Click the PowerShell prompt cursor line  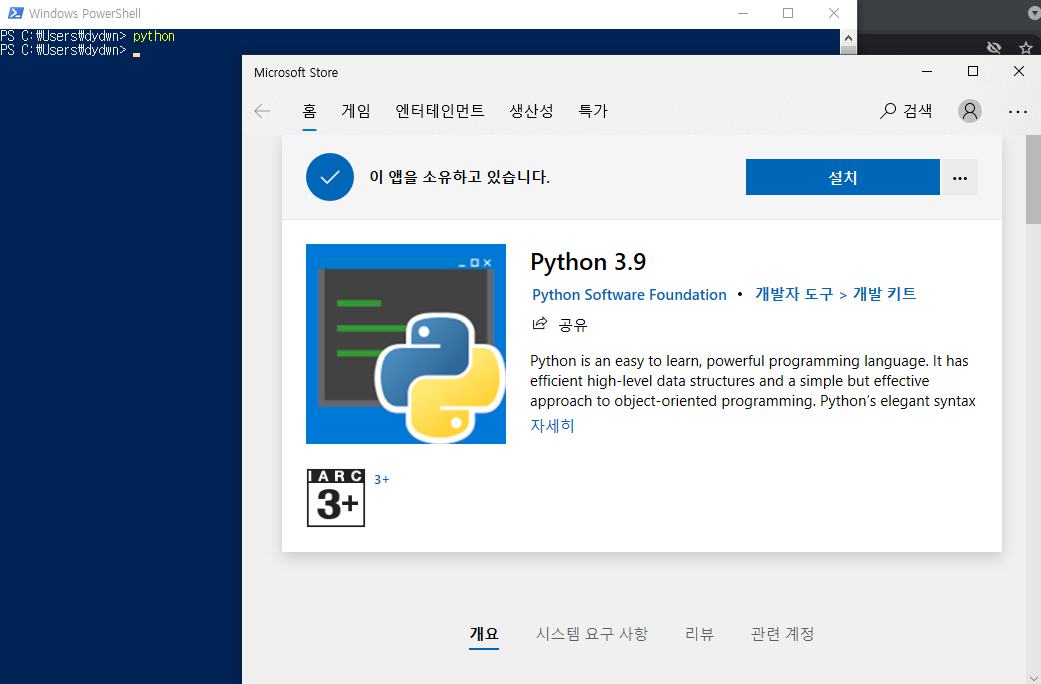click(x=70, y=50)
